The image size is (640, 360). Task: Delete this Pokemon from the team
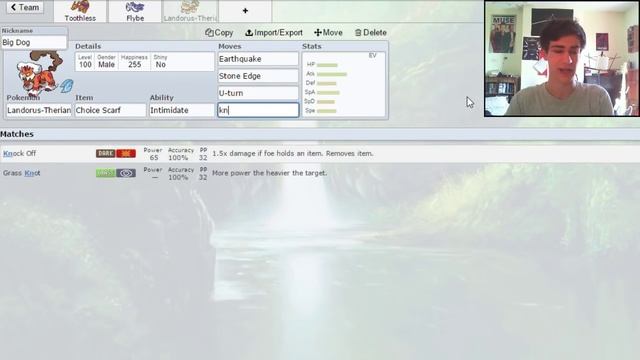pyautogui.click(x=370, y=33)
